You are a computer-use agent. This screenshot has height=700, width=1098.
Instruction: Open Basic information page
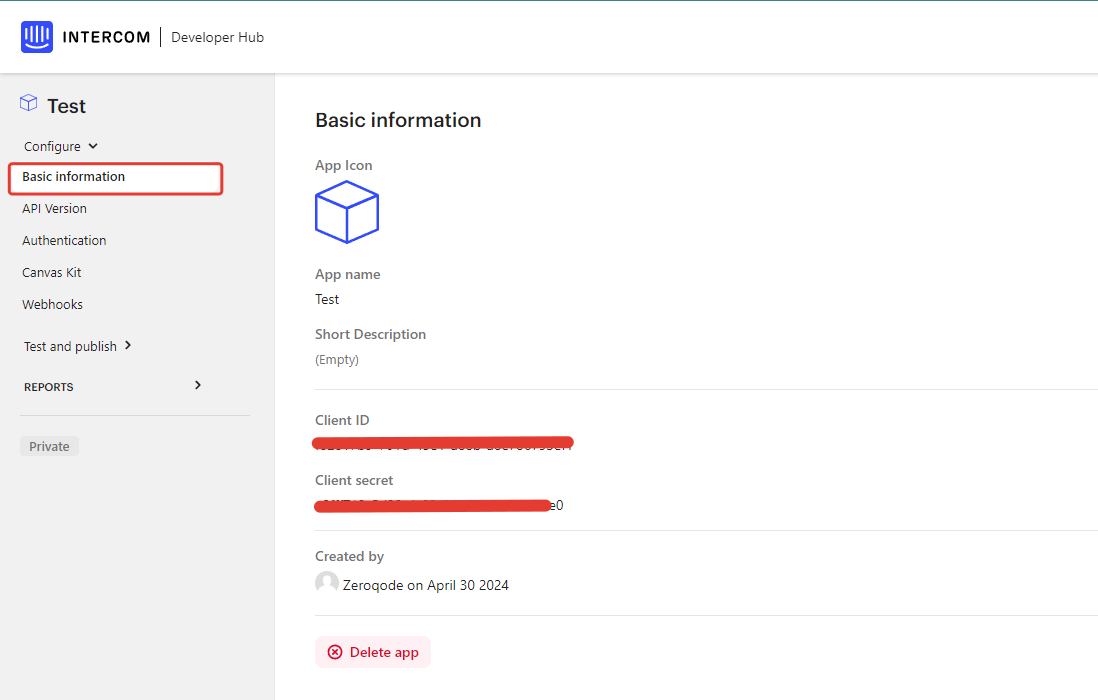click(x=74, y=177)
